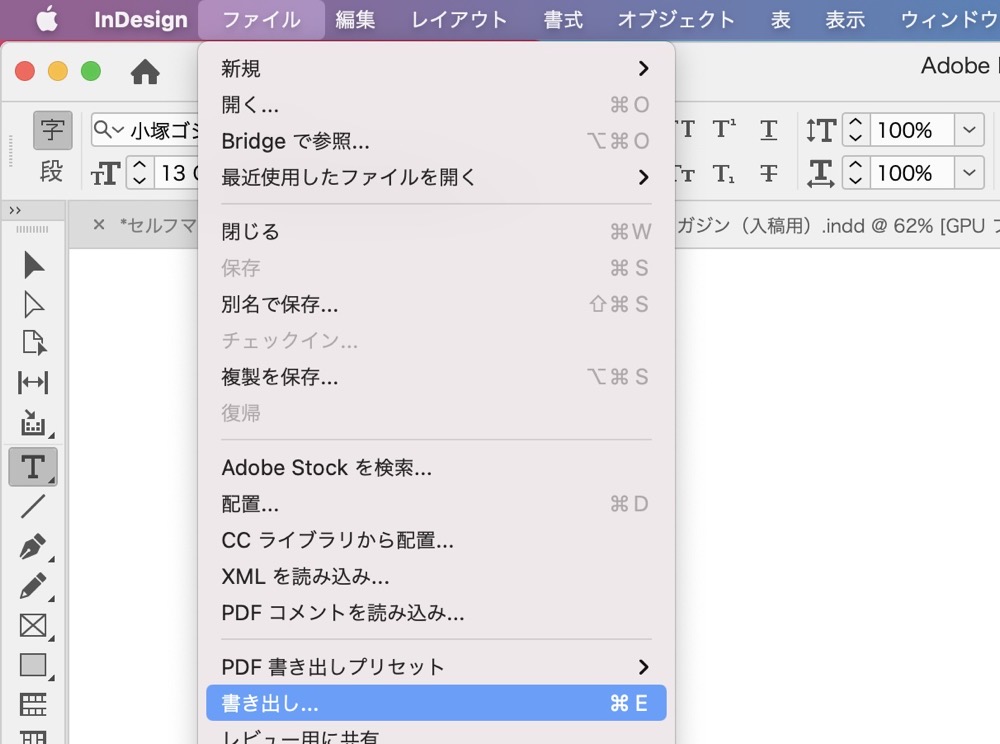The width and height of the screenshot is (1000, 744).
Task: Open the 表示 menu
Action: click(x=845, y=20)
